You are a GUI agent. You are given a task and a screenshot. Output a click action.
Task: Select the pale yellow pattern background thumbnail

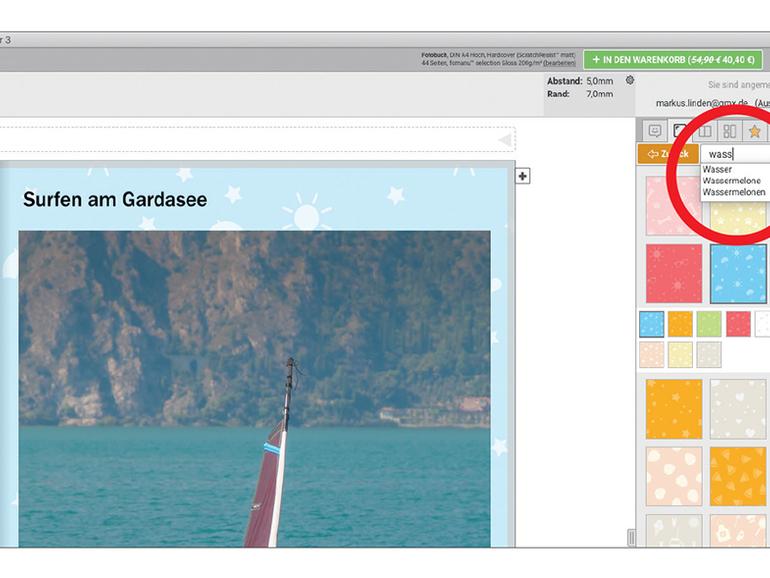click(x=738, y=219)
